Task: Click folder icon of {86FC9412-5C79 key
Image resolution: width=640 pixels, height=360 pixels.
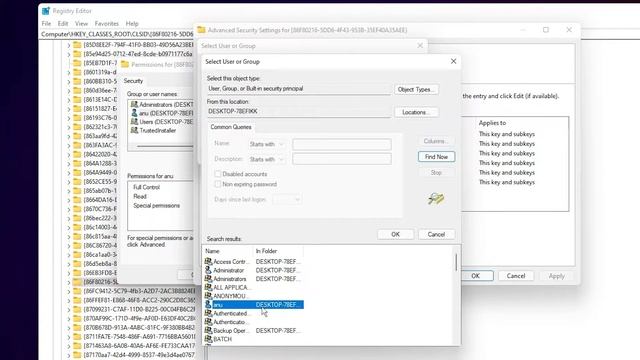Action: click(x=77, y=291)
